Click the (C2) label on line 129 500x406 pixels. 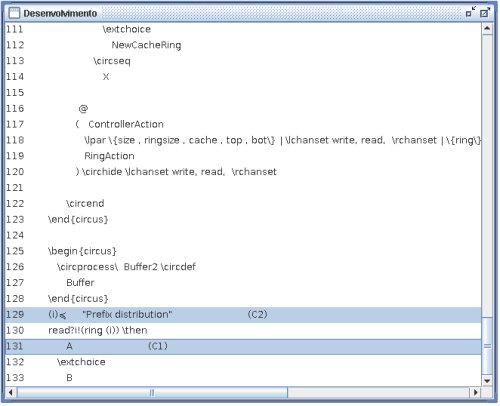point(257,314)
